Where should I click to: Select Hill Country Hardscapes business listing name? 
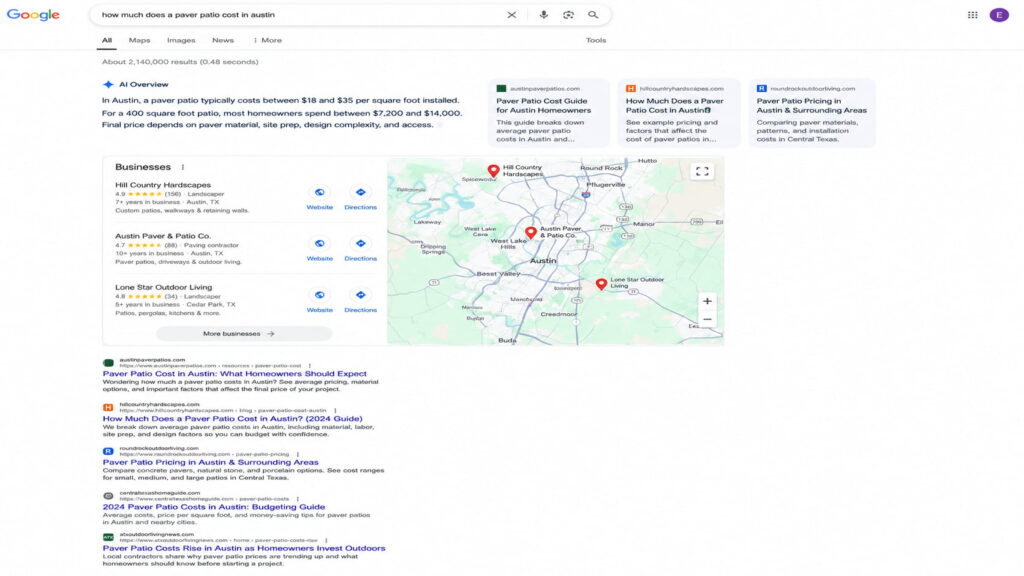coord(163,185)
